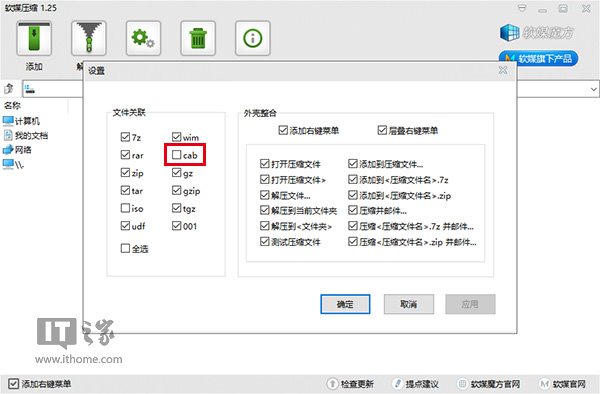Visit the 软媒魔方官网 link
This screenshot has width=600, height=394.
(x=489, y=383)
